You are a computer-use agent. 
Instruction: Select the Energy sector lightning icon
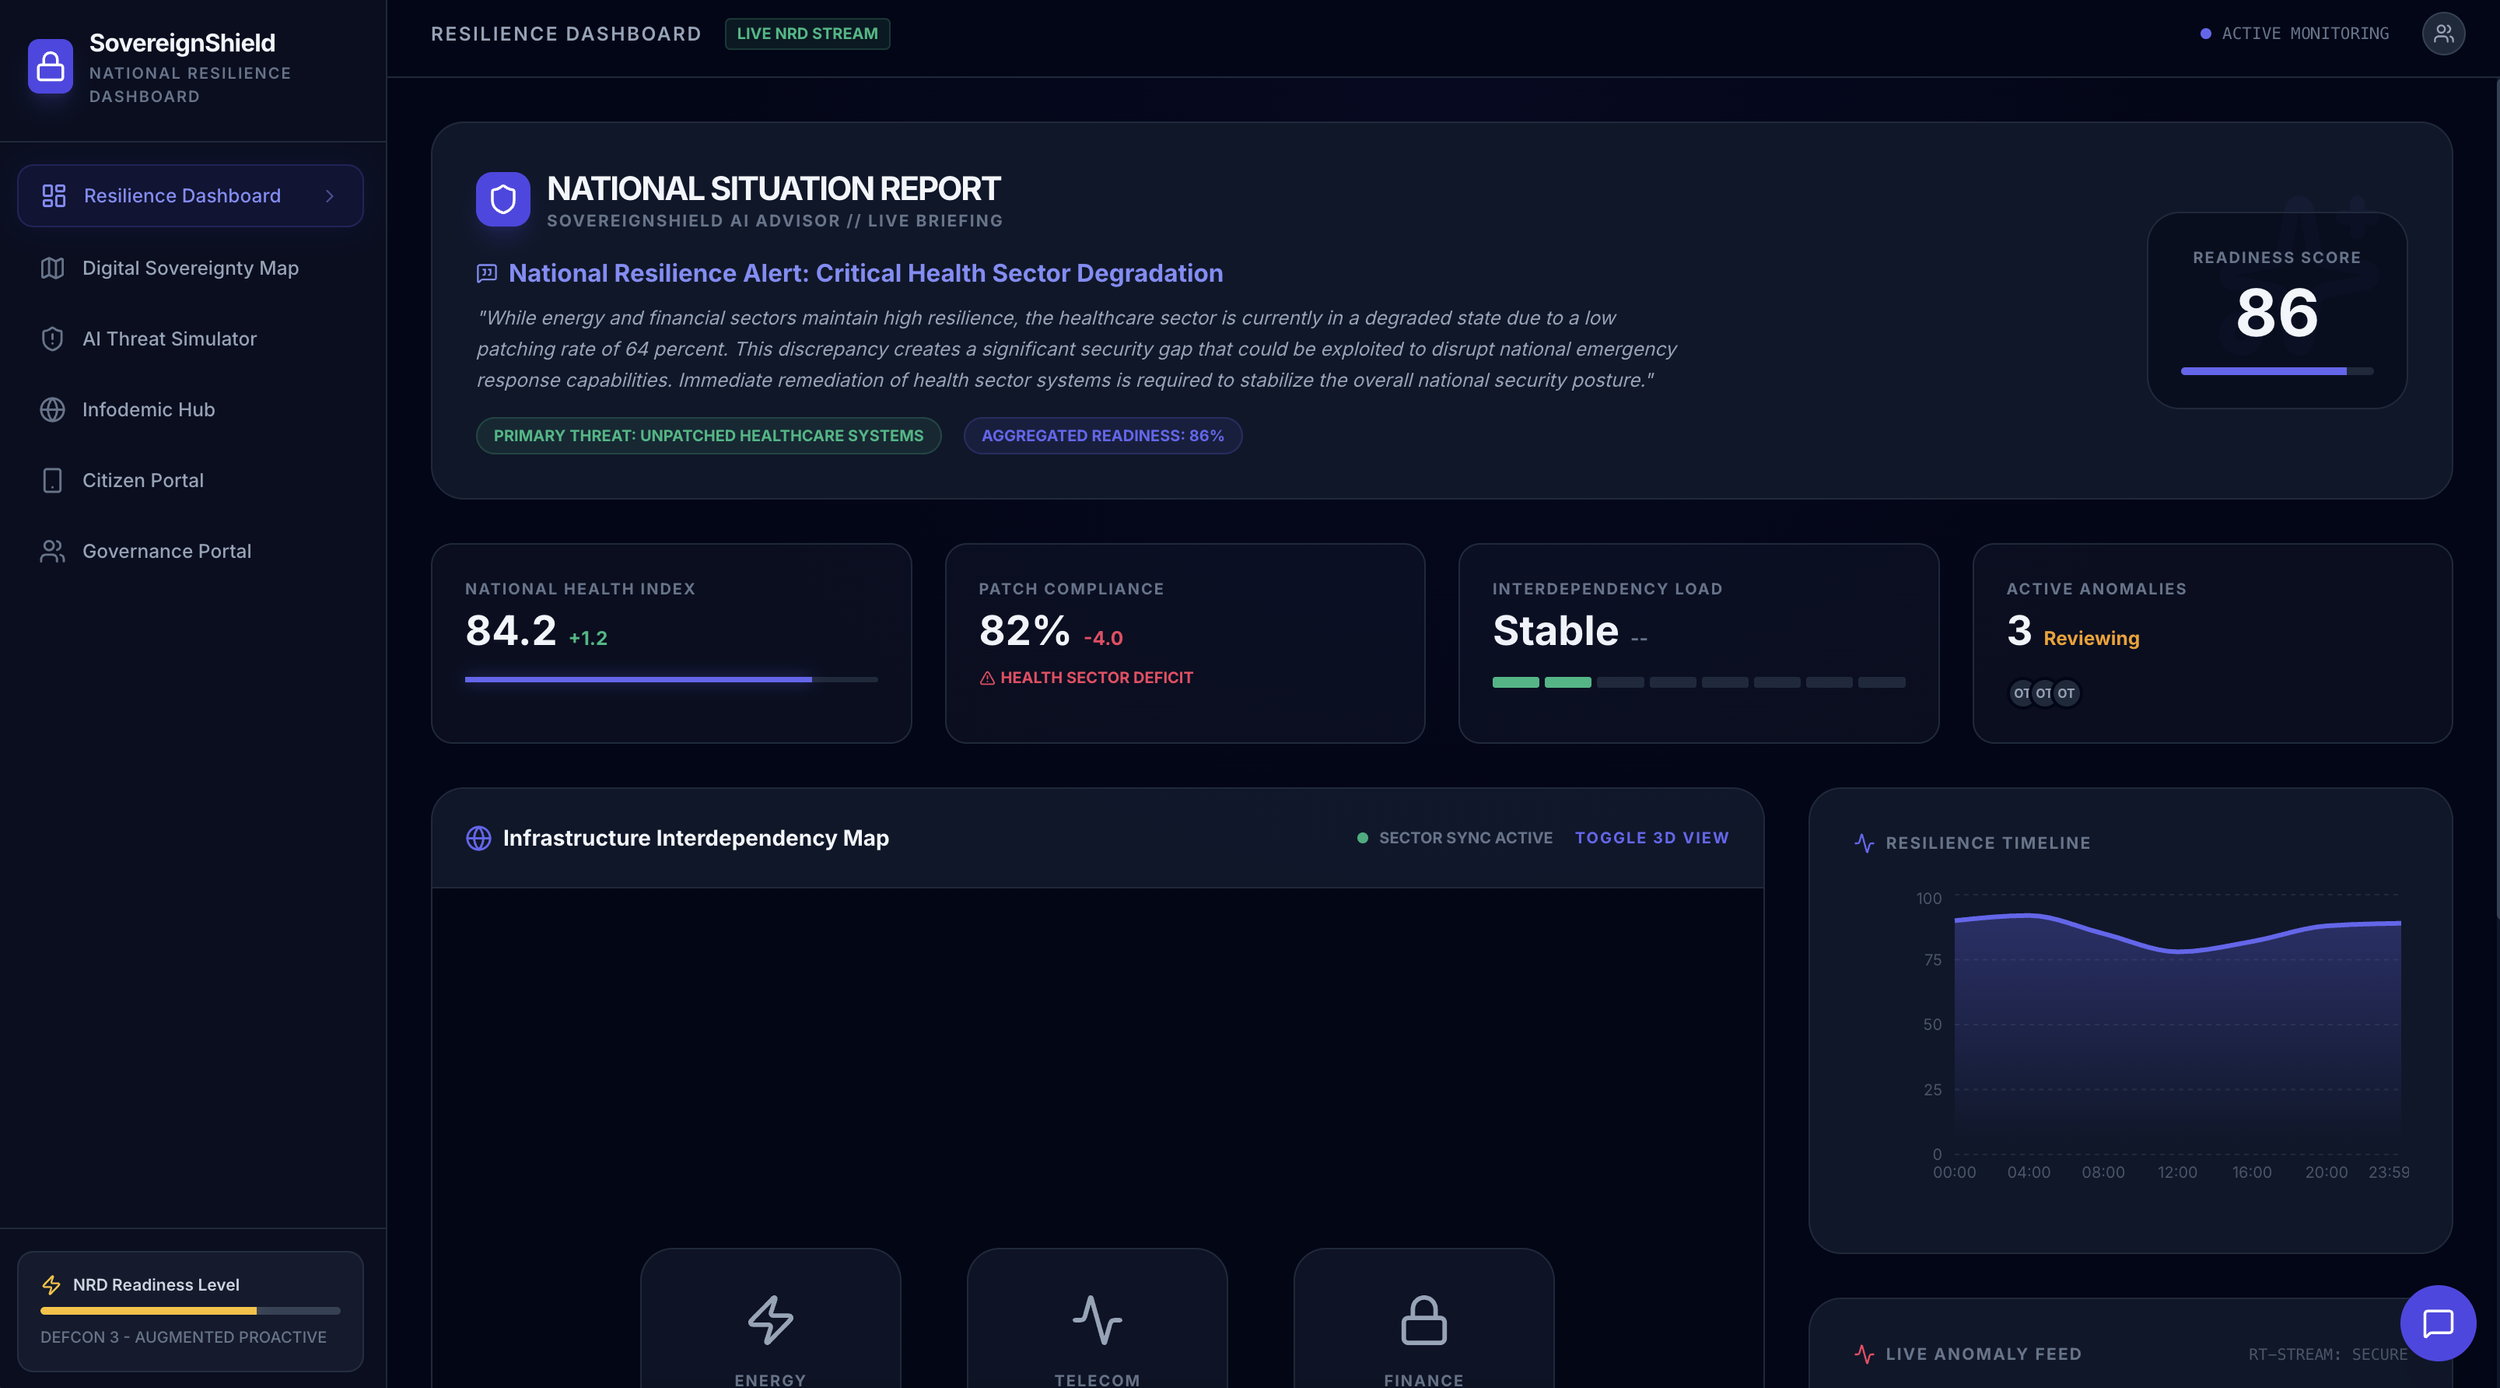pos(770,1319)
